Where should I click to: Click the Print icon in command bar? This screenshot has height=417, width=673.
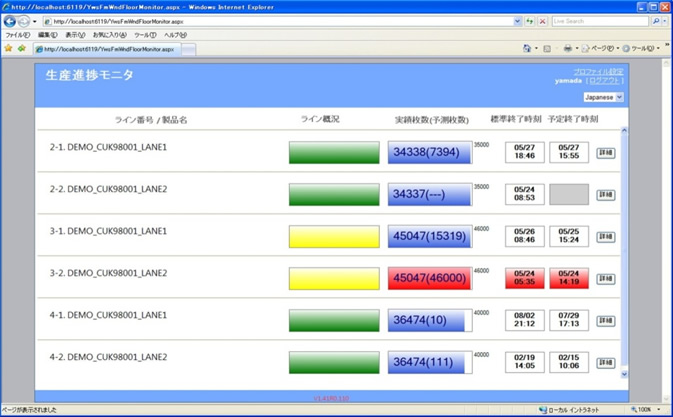[567, 48]
